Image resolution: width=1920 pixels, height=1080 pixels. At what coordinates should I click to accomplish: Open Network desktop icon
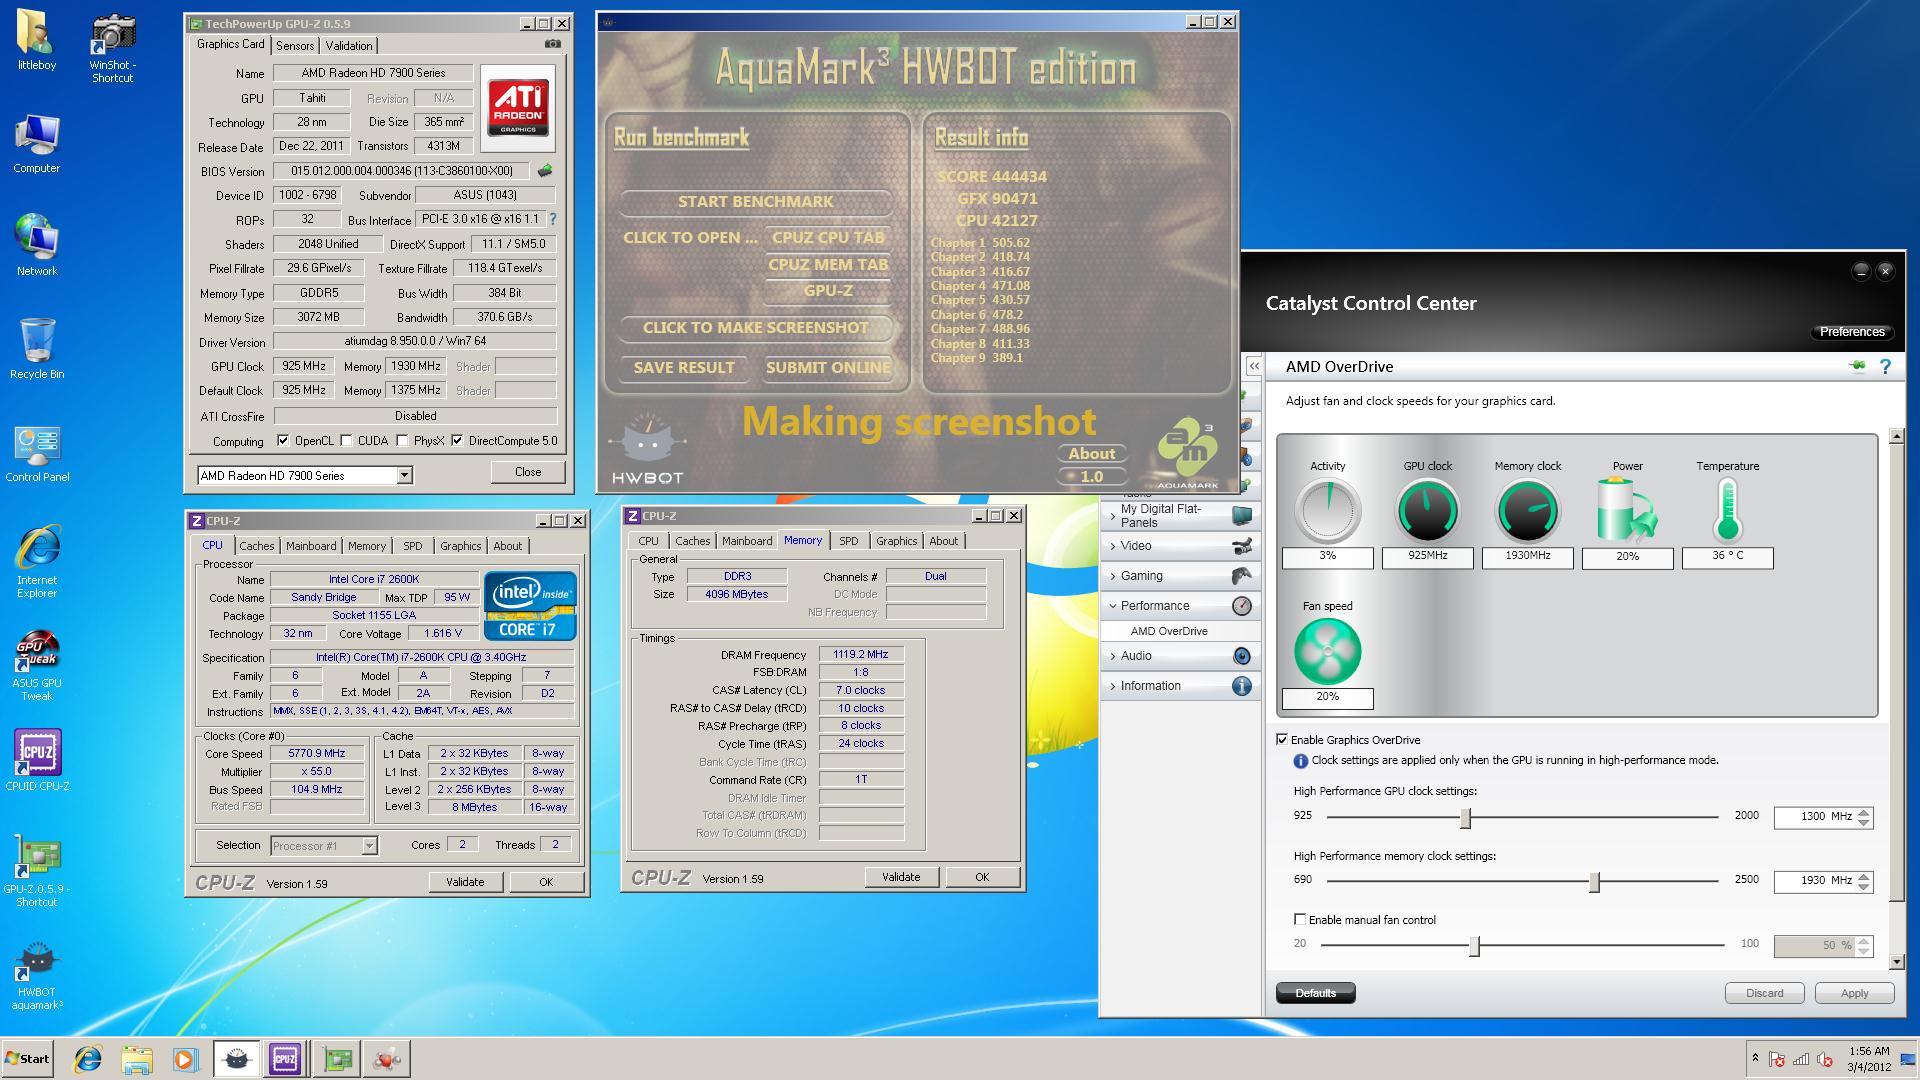(x=36, y=245)
